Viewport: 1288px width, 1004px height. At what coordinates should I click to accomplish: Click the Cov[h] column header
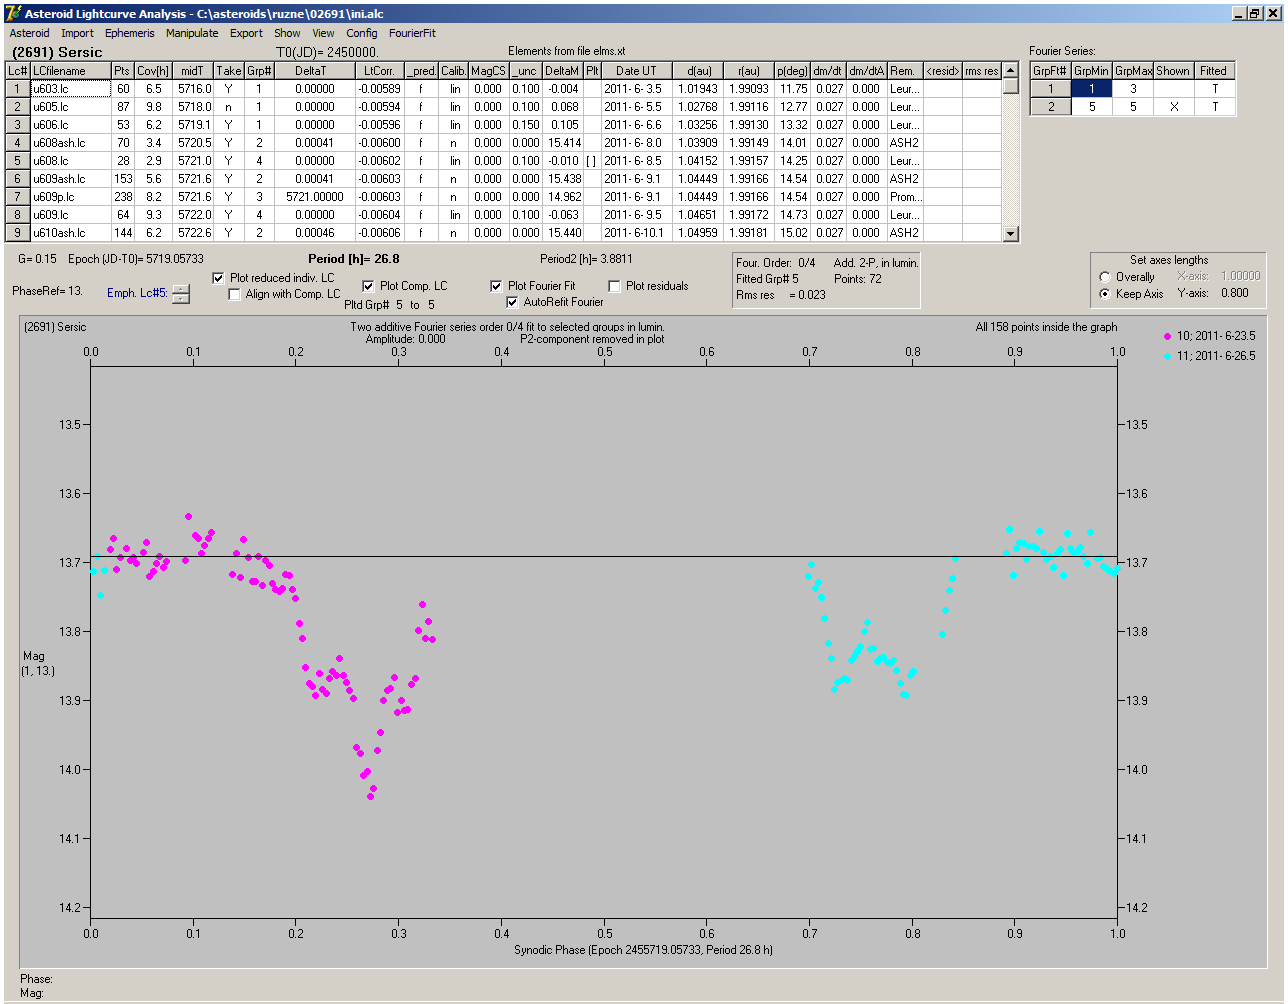[153, 71]
